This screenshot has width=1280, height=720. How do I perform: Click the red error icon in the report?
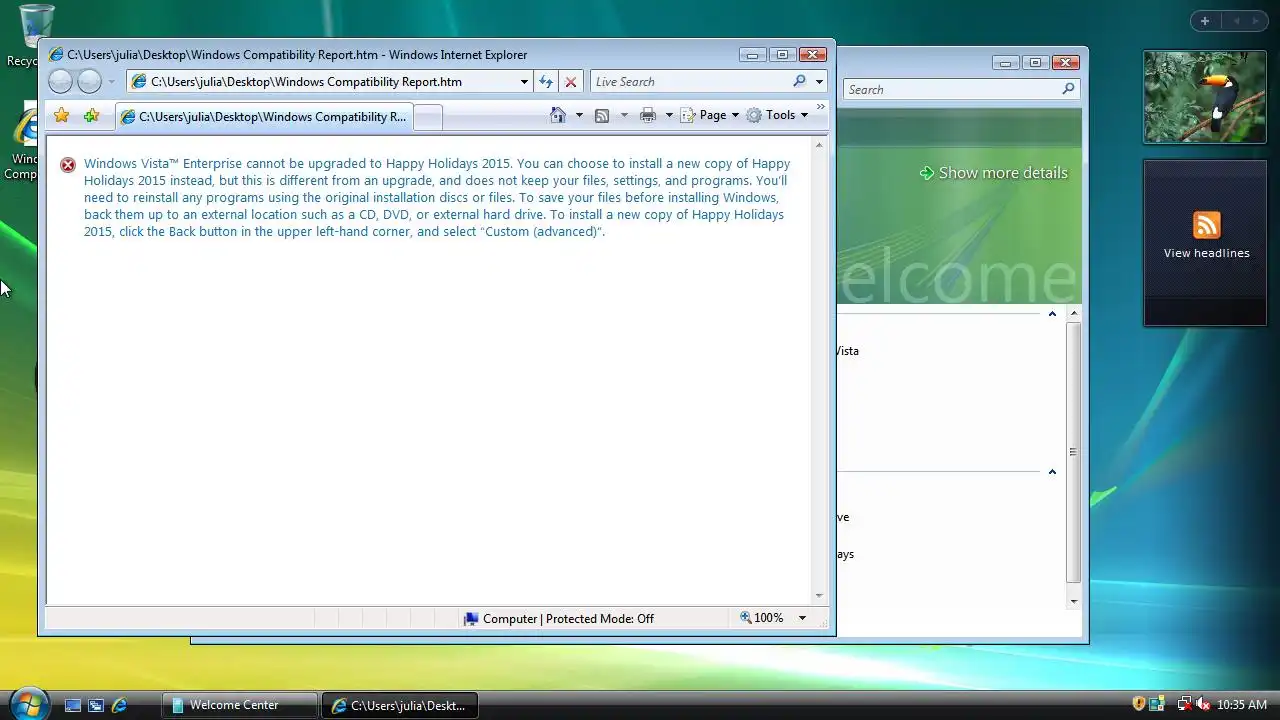coord(68,165)
